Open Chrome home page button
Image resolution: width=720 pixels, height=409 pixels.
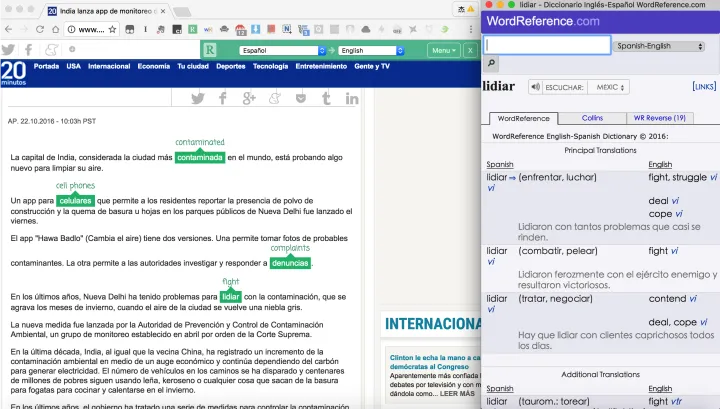[56, 29]
